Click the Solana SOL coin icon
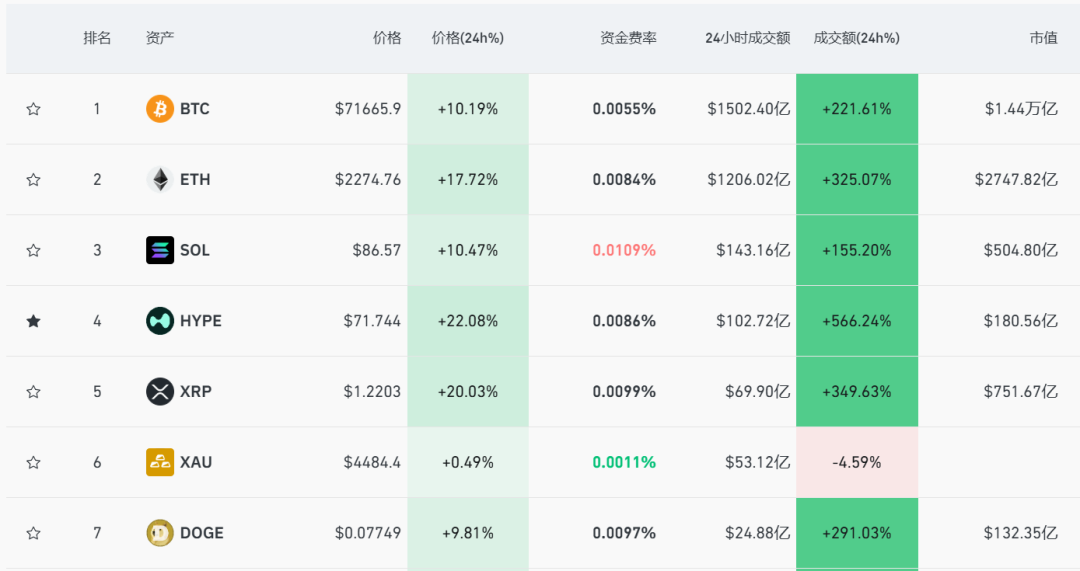Image resolution: width=1080 pixels, height=571 pixels. tap(160, 250)
